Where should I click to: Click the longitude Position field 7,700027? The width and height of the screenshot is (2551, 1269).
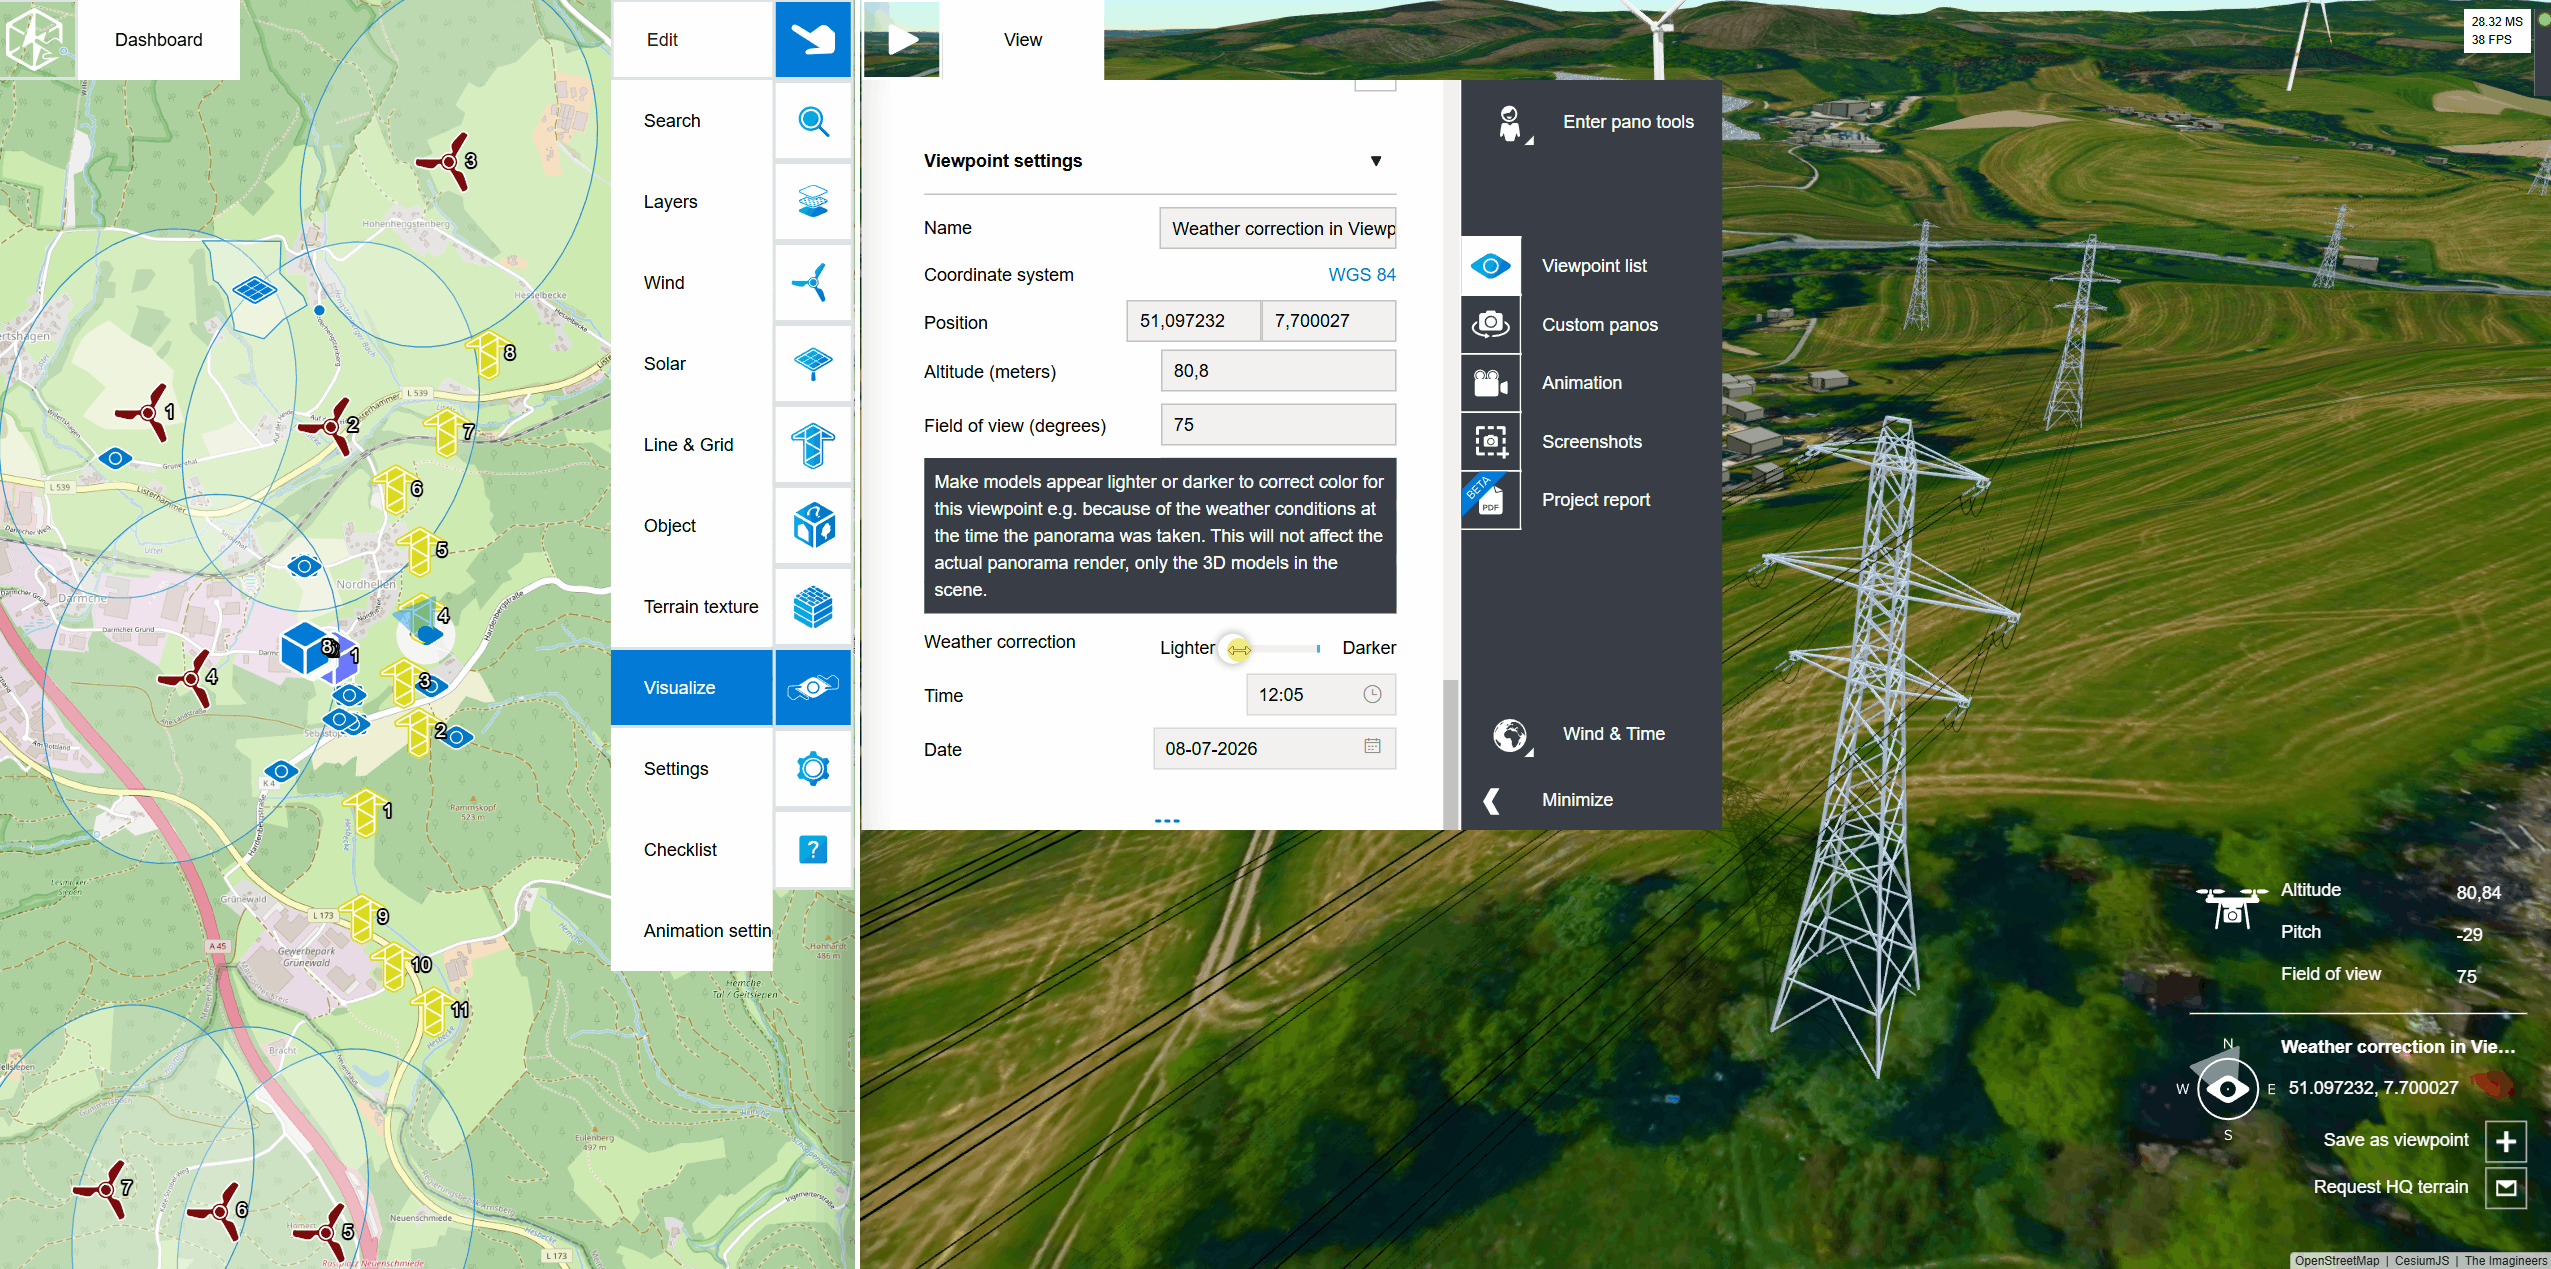[x=1329, y=321]
